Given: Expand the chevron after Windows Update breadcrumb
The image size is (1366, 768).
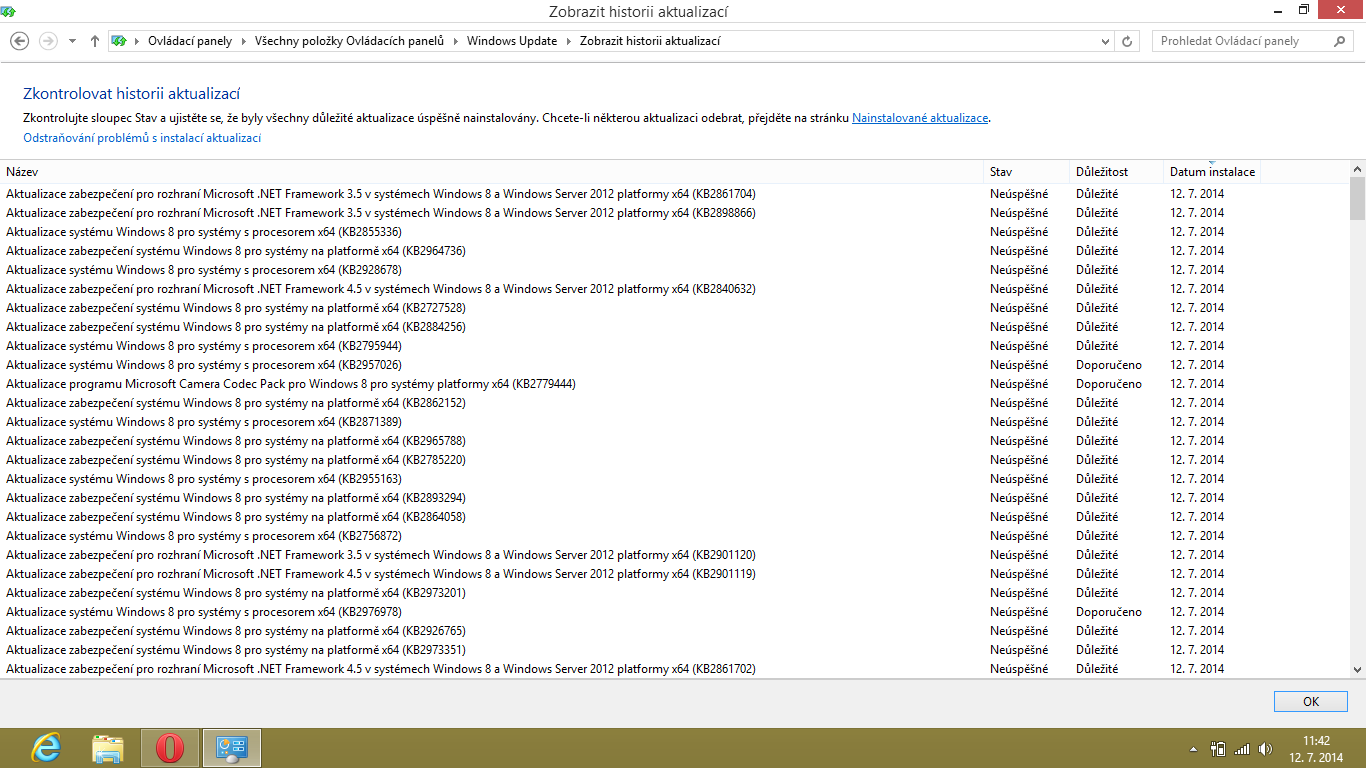Looking at the screenshot, I should pos(568,41).
